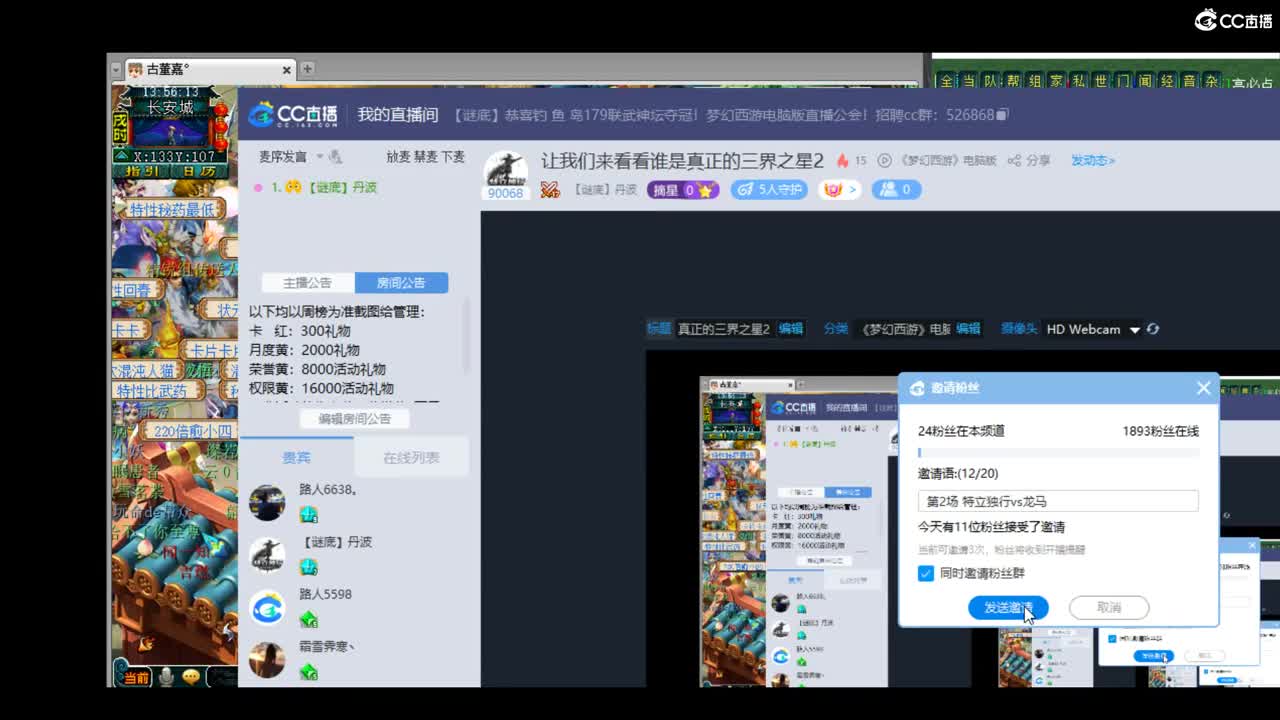Click the 古董嘉° tab character icon
The width and height of the screenshot is (1280, 720).
point(134,69)
